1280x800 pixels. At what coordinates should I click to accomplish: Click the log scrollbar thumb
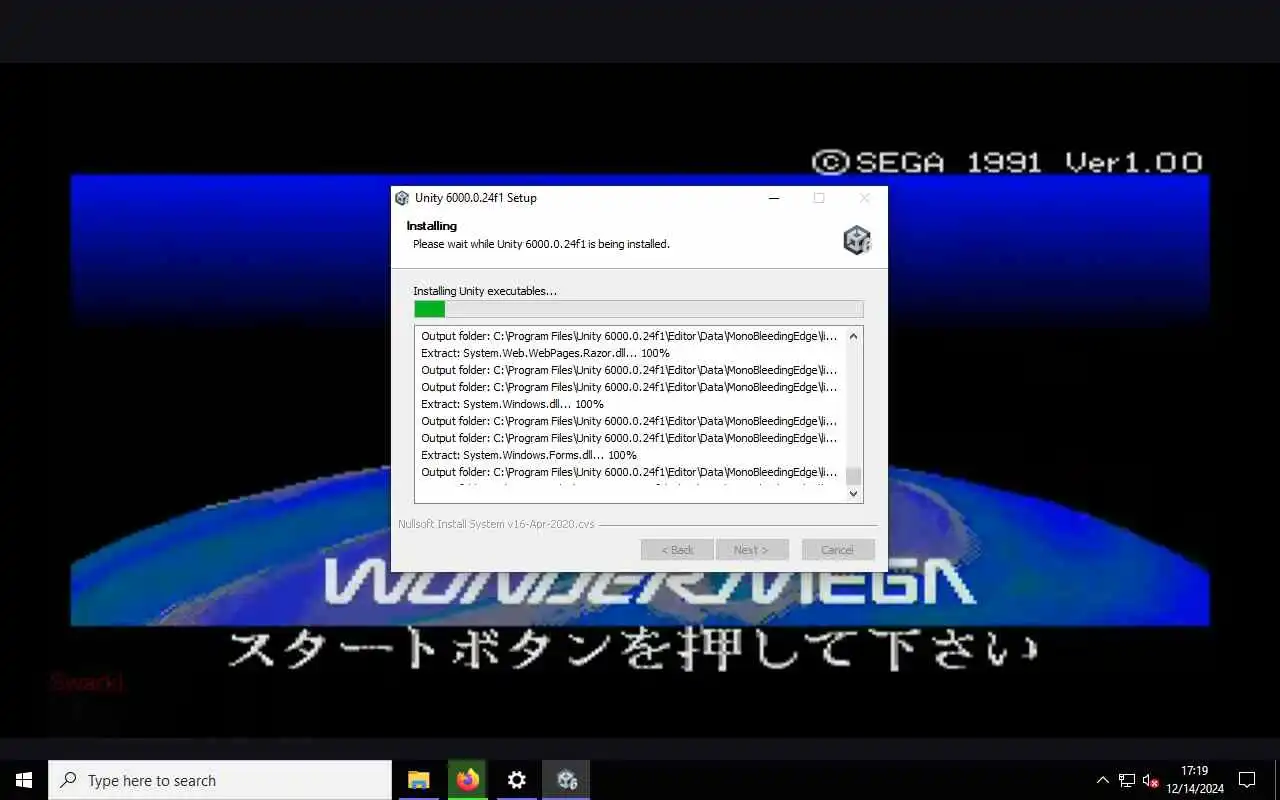pyautogui.click(x=853, y=476)
